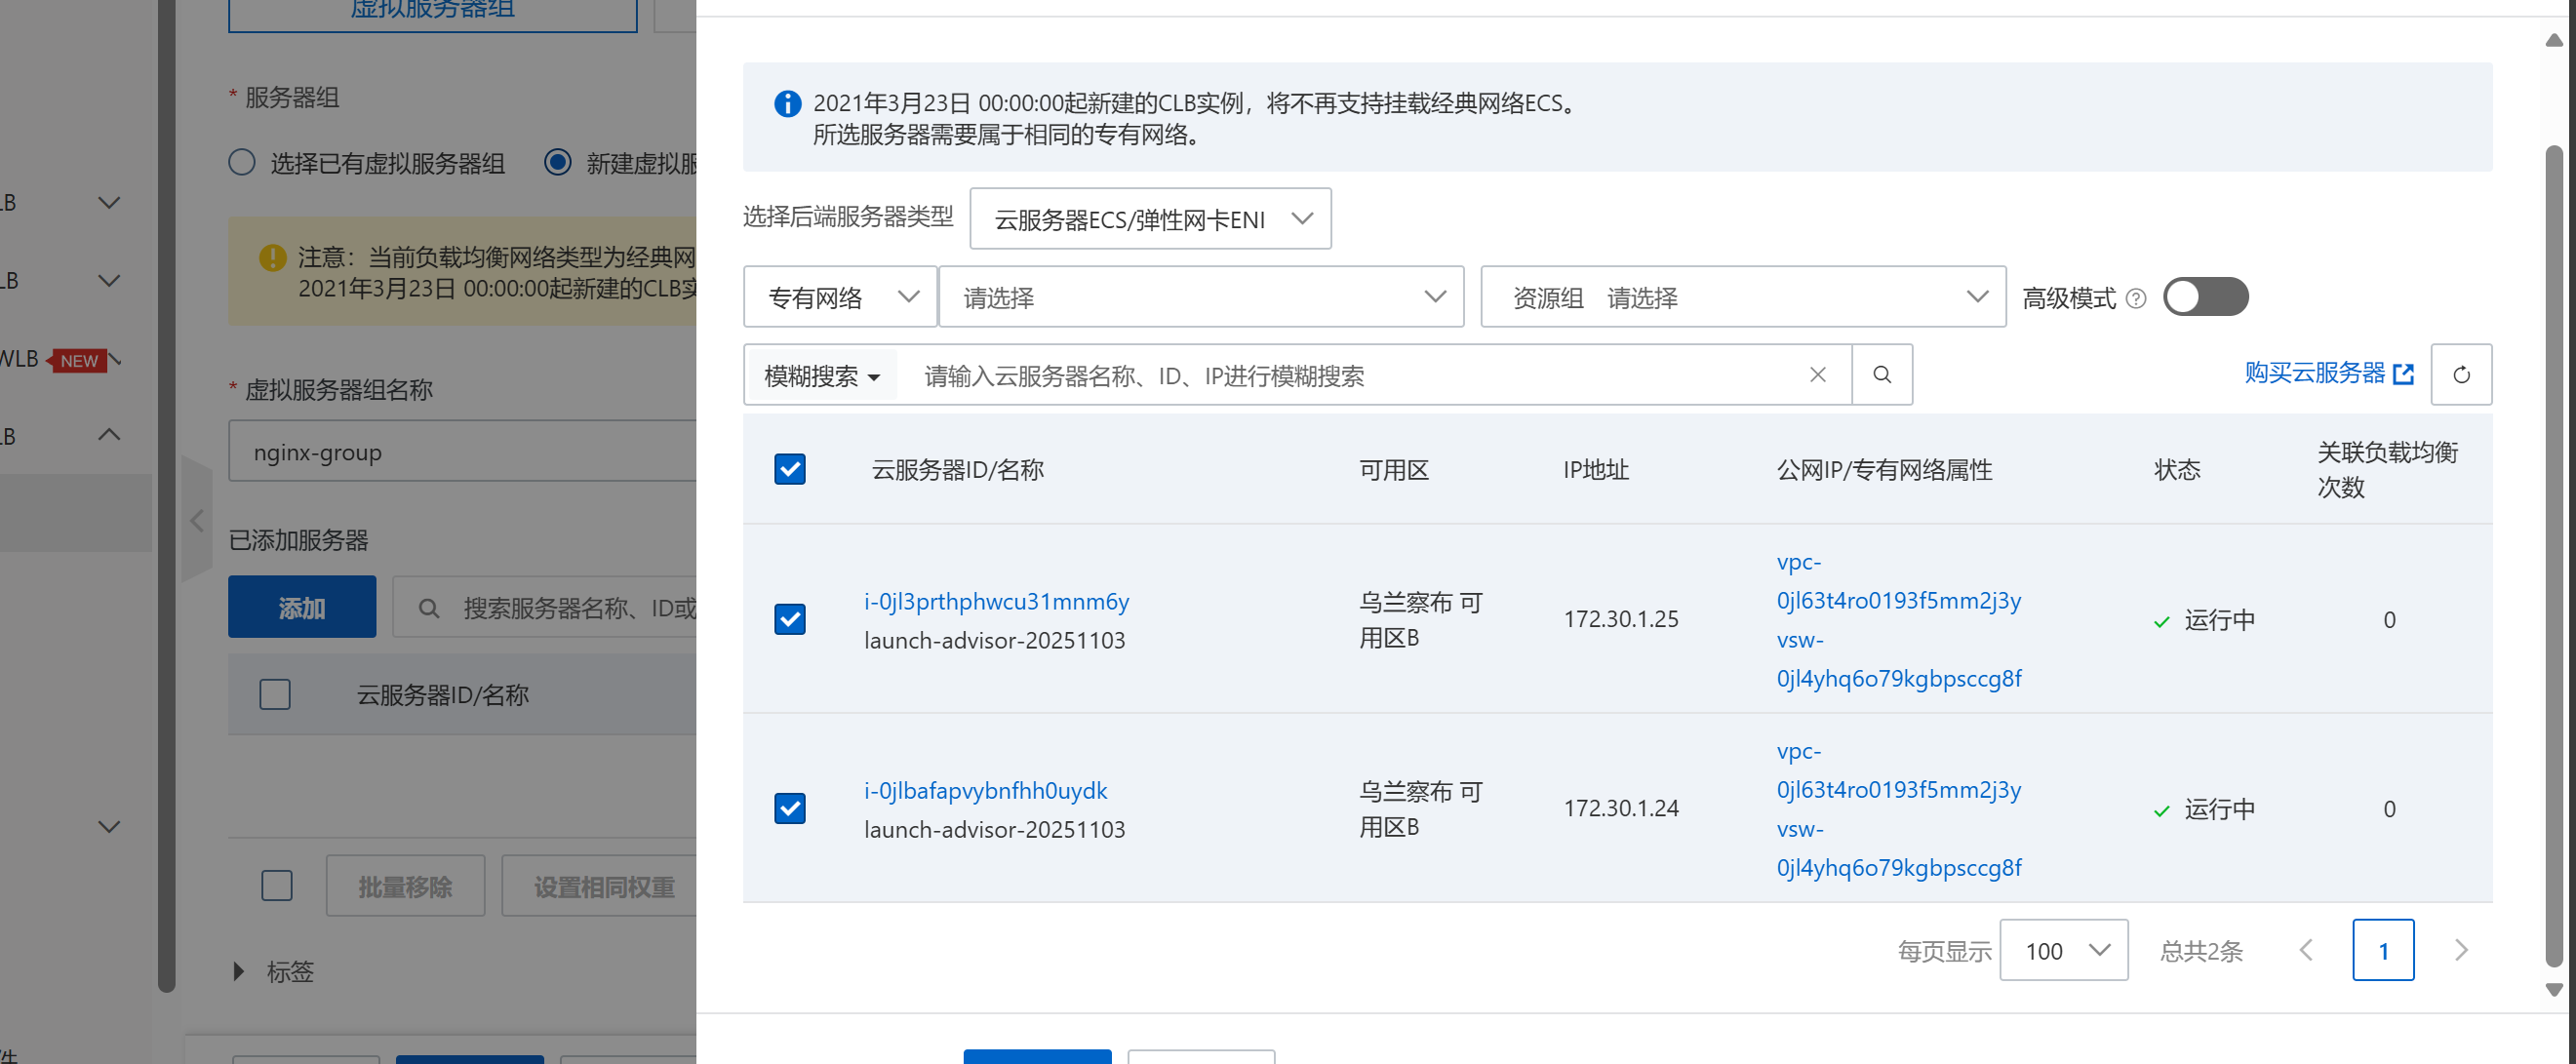Click the magnifier search button

coord(1881,375)
